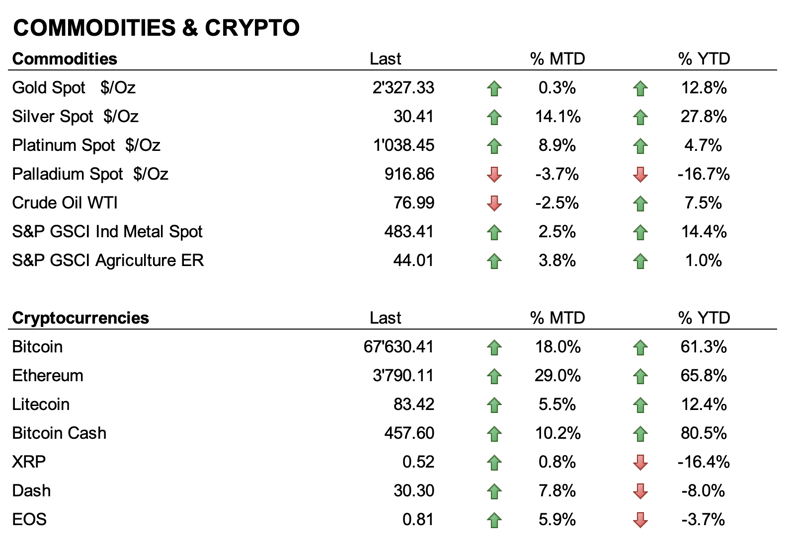Click the green YTD arrow for Bitcoin Cash

(x=641, y=434)
